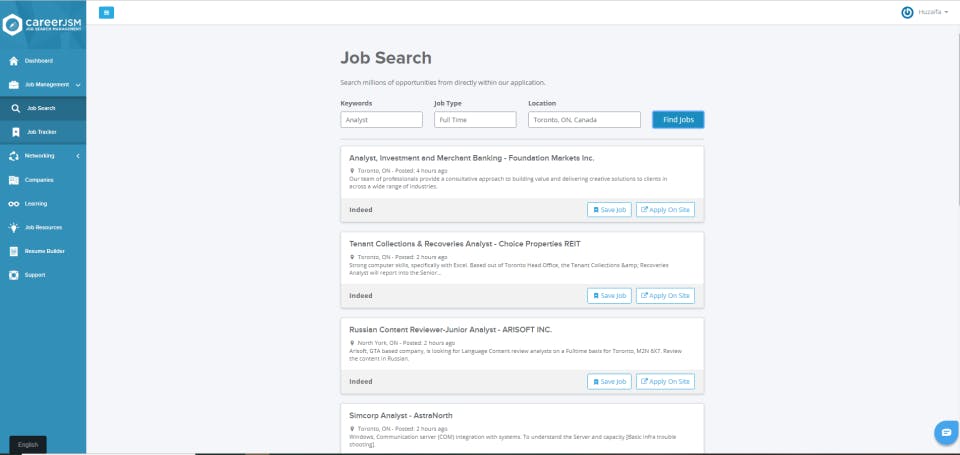Screen dimensions: 960x455
Task: Click the Job Tracker bookmark icon
Action: 16,132
